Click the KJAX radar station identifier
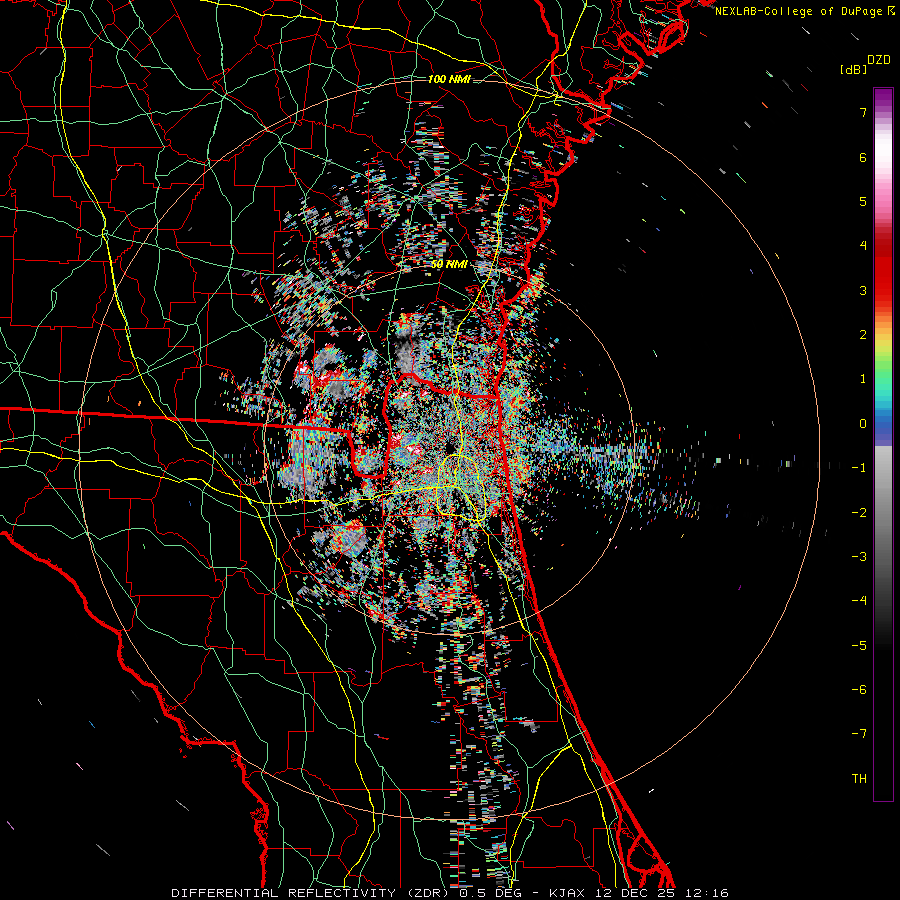This screenshot has width=900, height=900. pos(567,893)
